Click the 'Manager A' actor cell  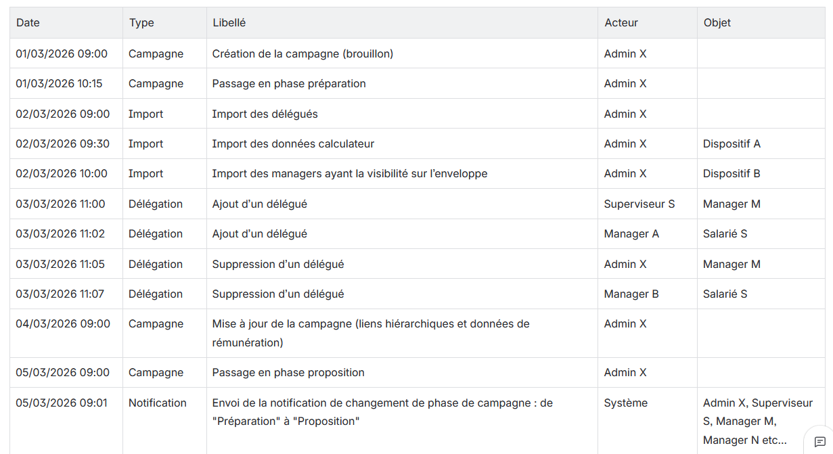pyautogui.click(x=631, y=234)
